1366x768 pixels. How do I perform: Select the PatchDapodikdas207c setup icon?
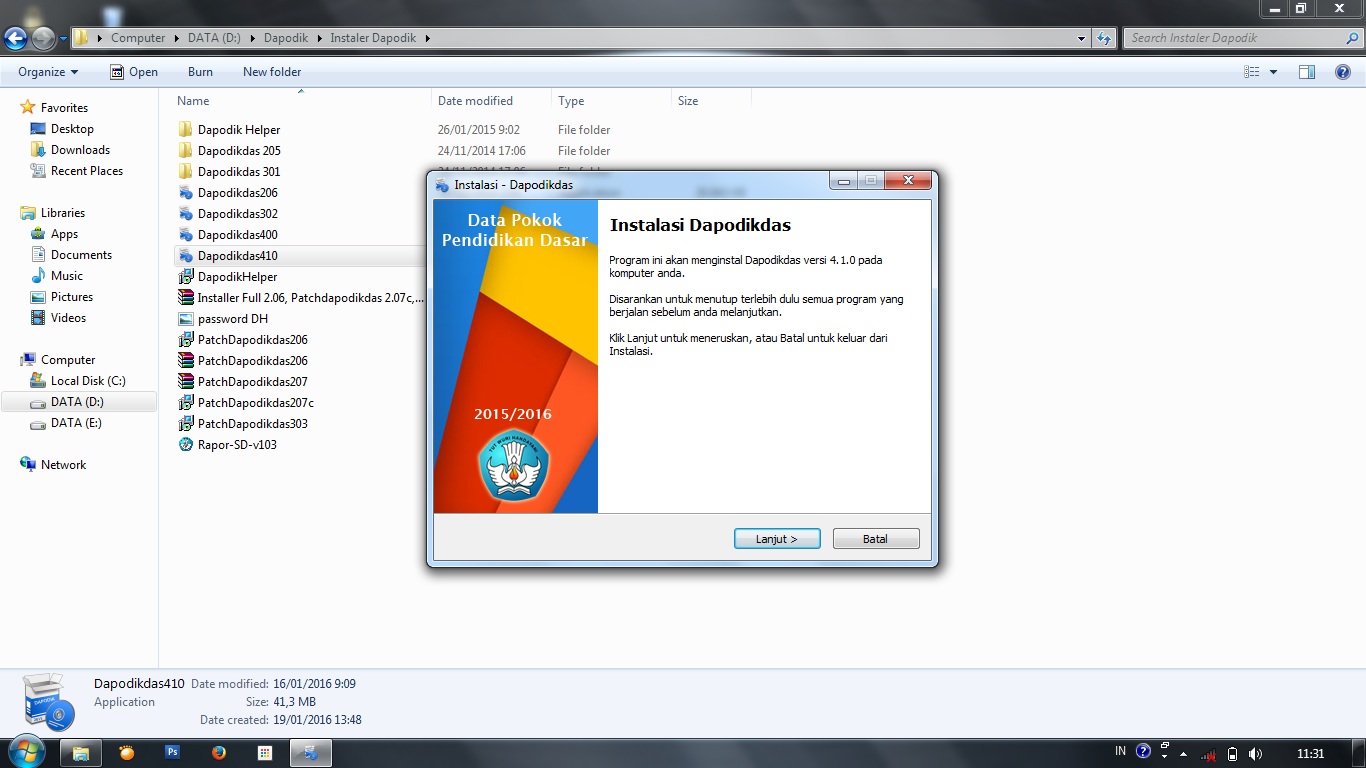pyautogui.click(x=185, y=403)
